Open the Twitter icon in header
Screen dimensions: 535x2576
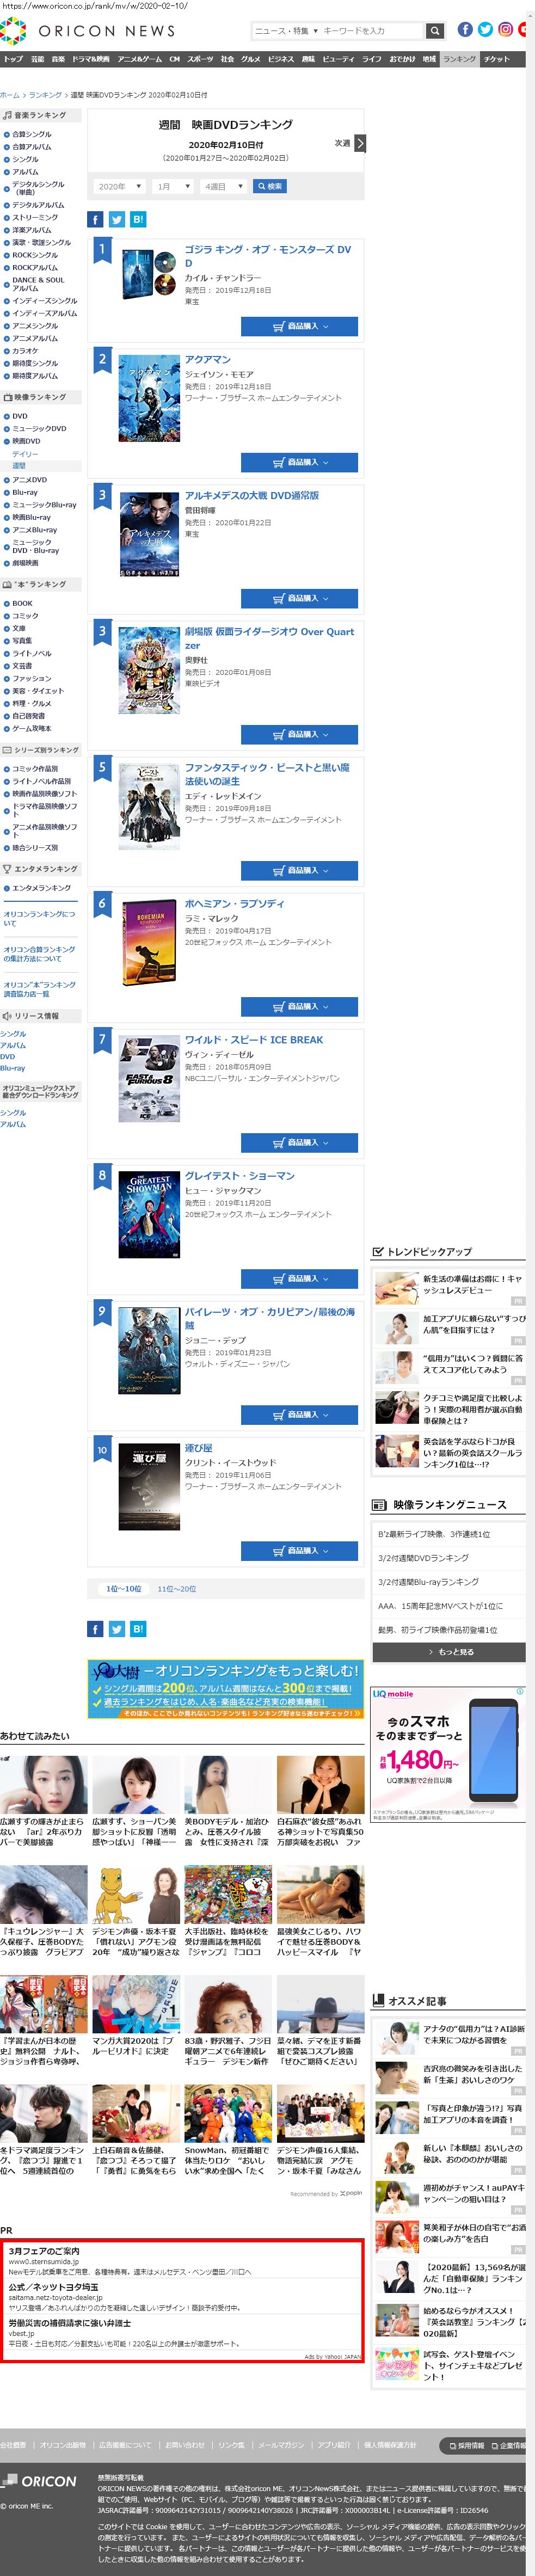click(x=485, y=30)
